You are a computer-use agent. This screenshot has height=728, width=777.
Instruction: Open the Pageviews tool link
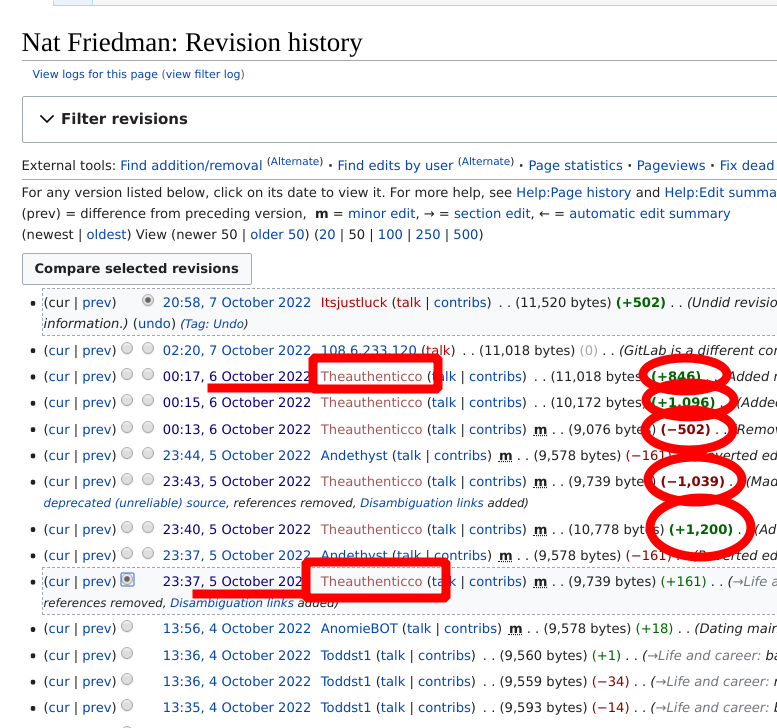(x=671, y=166)
